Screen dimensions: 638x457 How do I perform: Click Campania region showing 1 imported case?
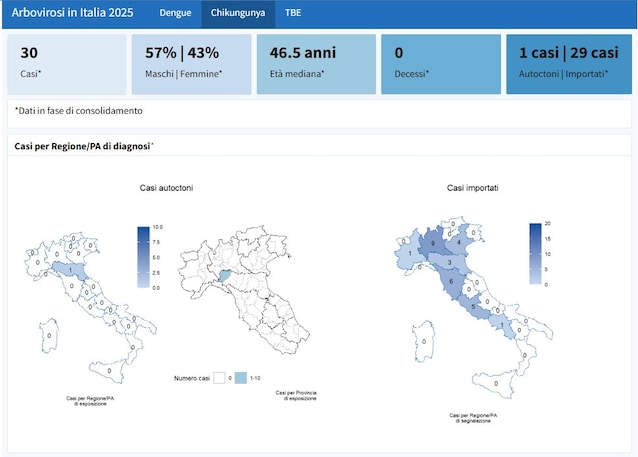click(x=502, y=325)
